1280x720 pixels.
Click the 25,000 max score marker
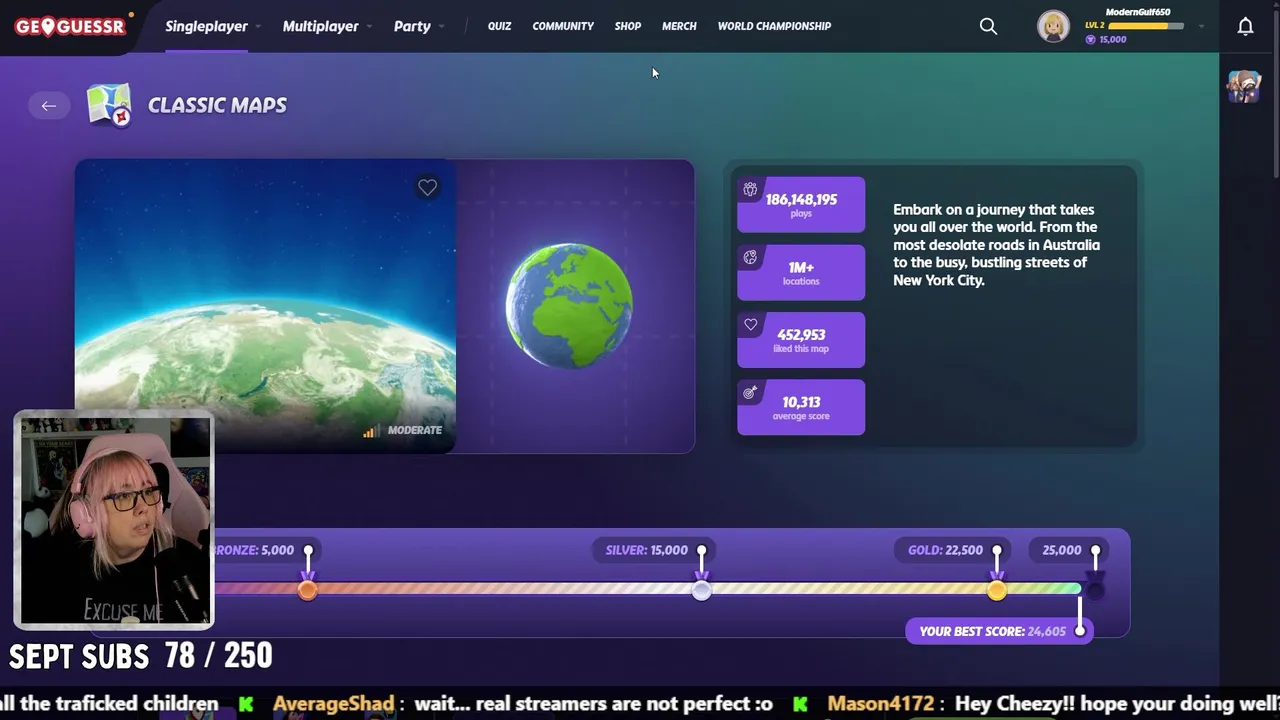point(1070,550)
